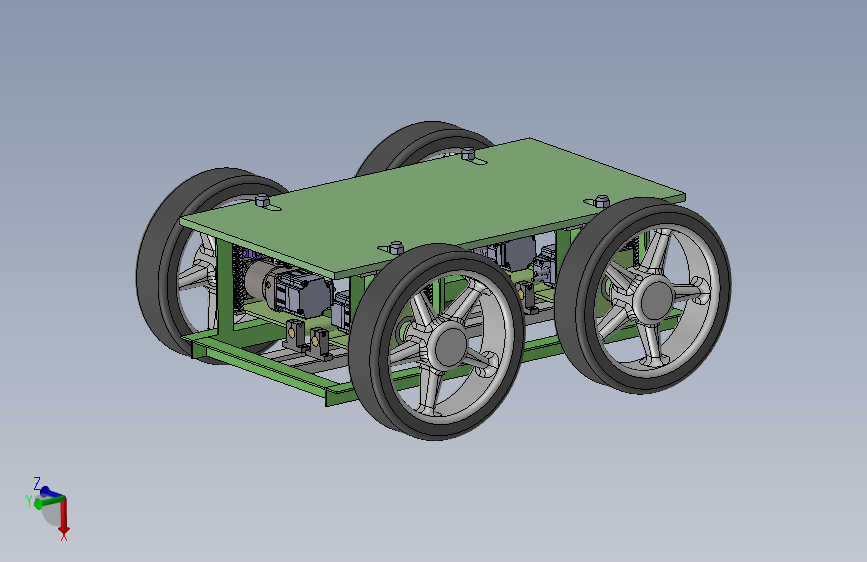
Task: Select the hub of the right-side wheel
Action: [655, 299]
